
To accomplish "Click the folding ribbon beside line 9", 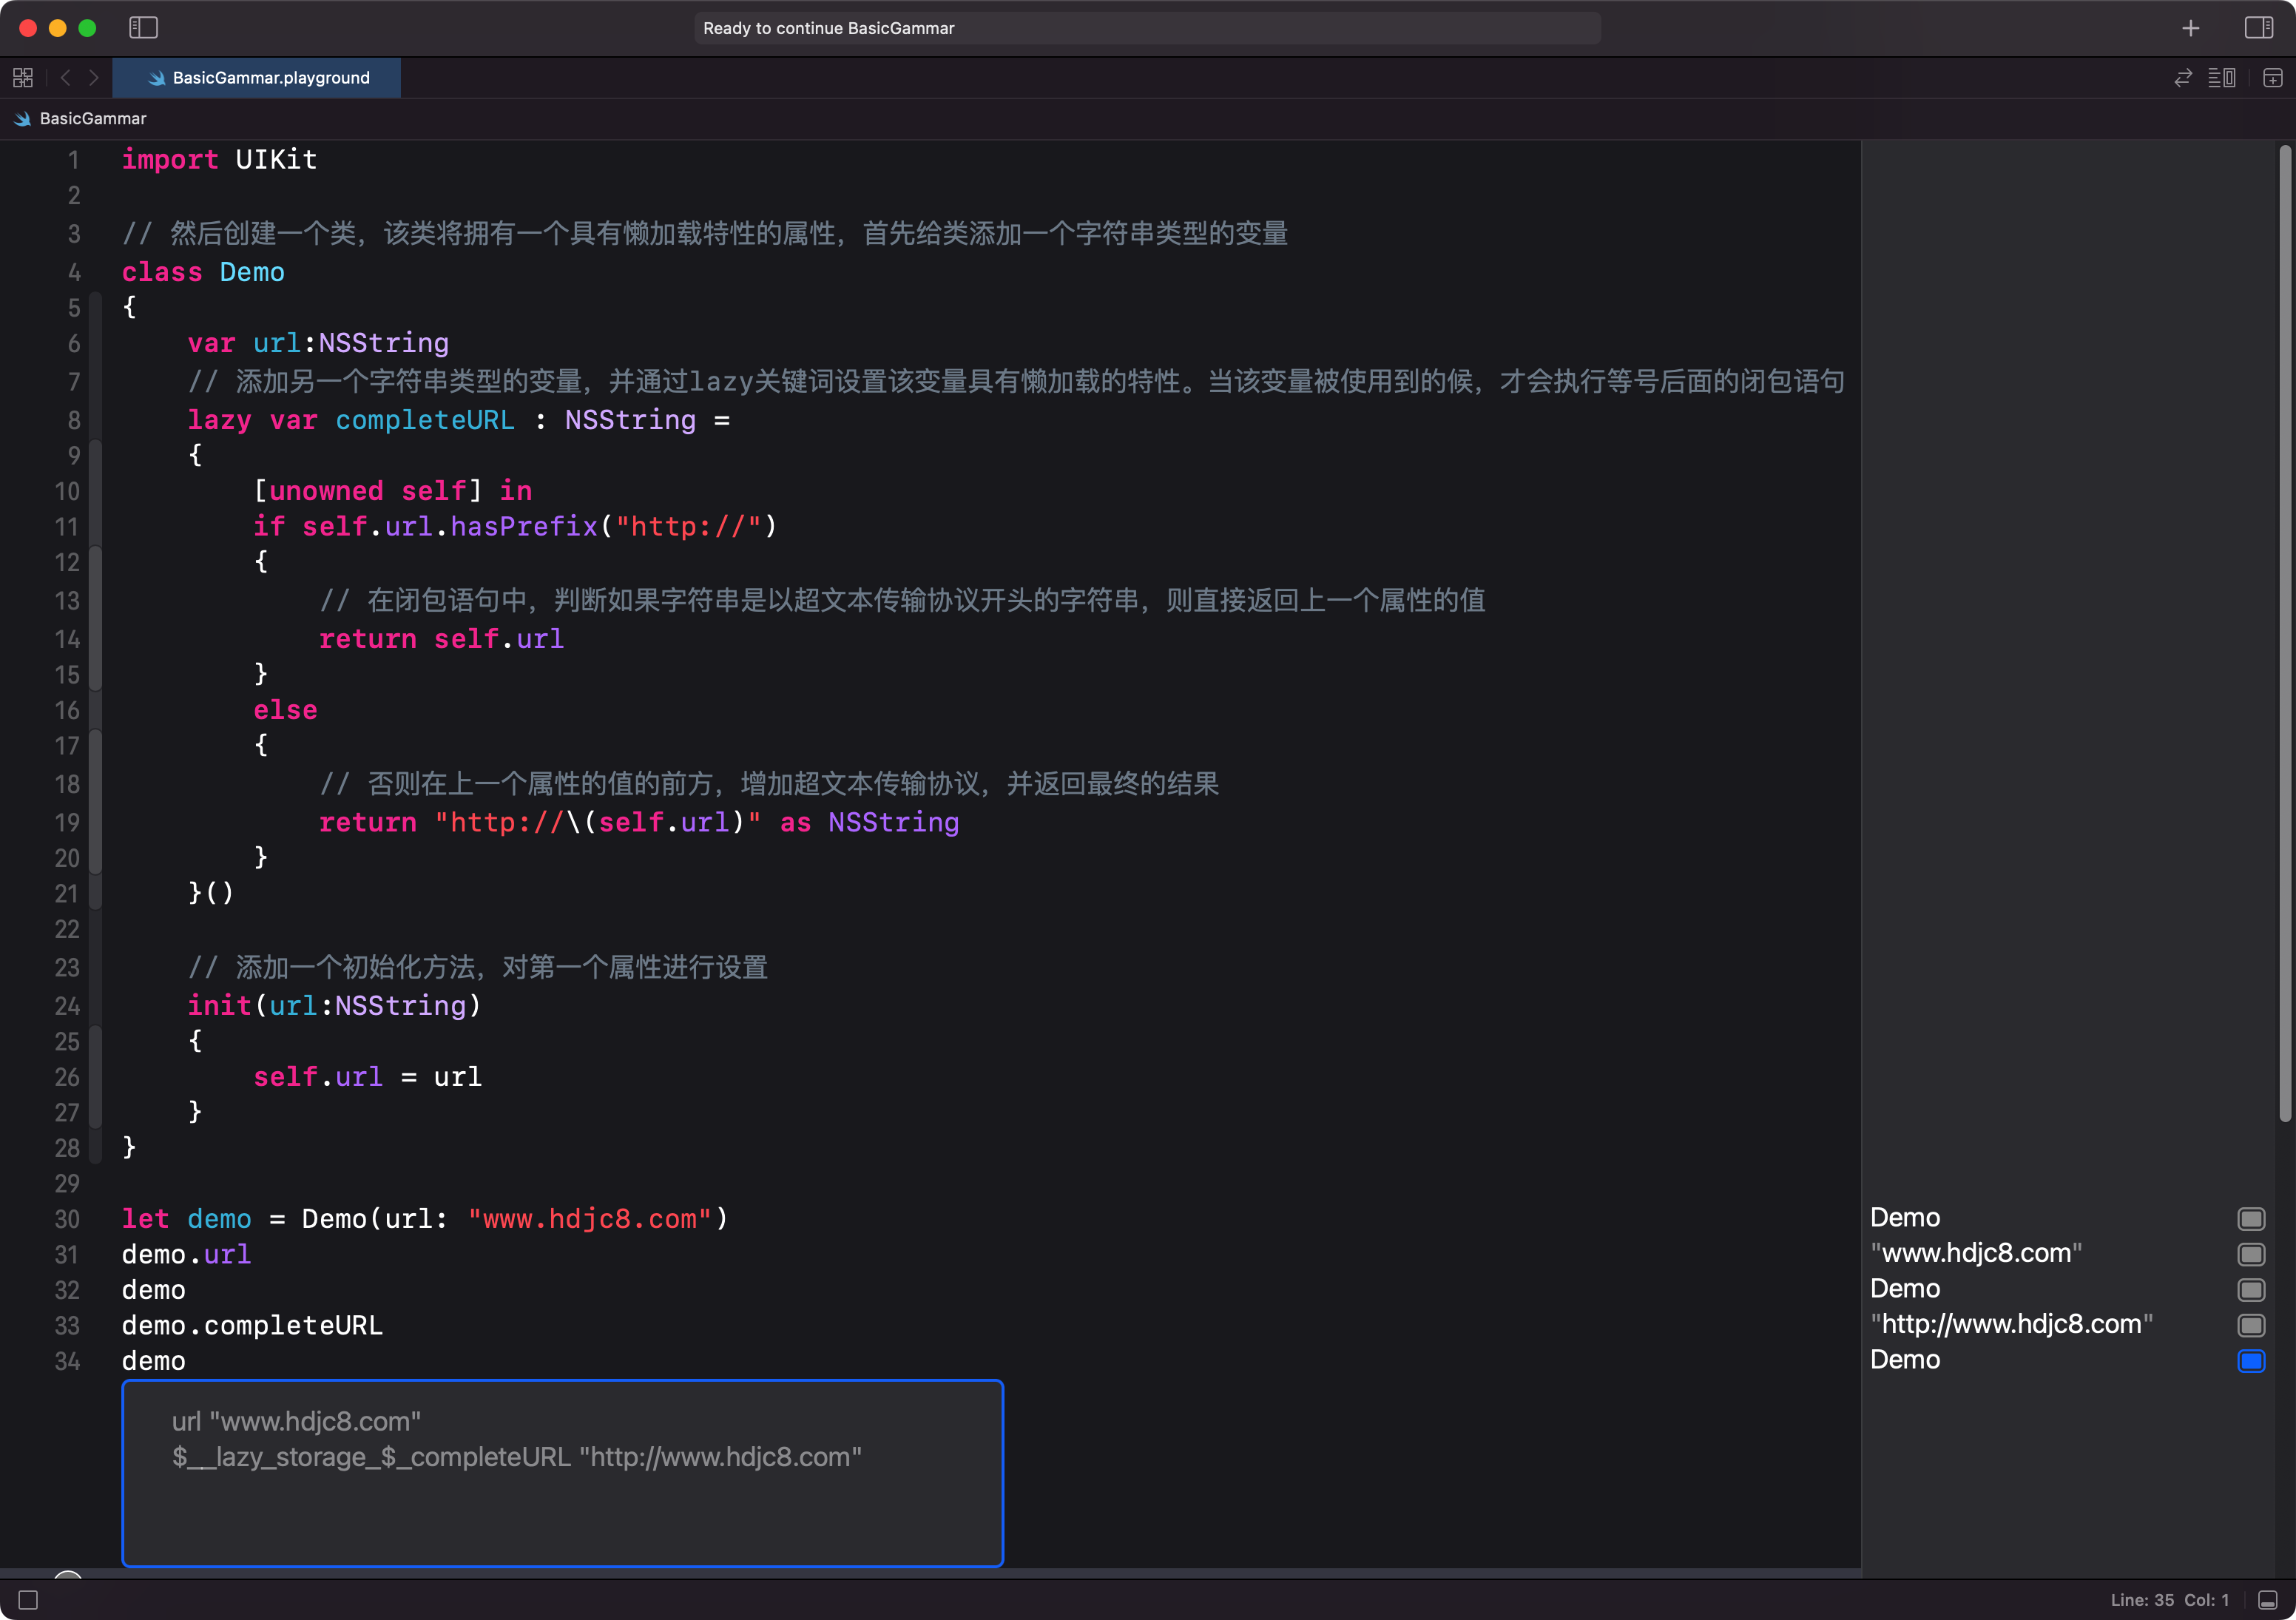I will (96, 456).
